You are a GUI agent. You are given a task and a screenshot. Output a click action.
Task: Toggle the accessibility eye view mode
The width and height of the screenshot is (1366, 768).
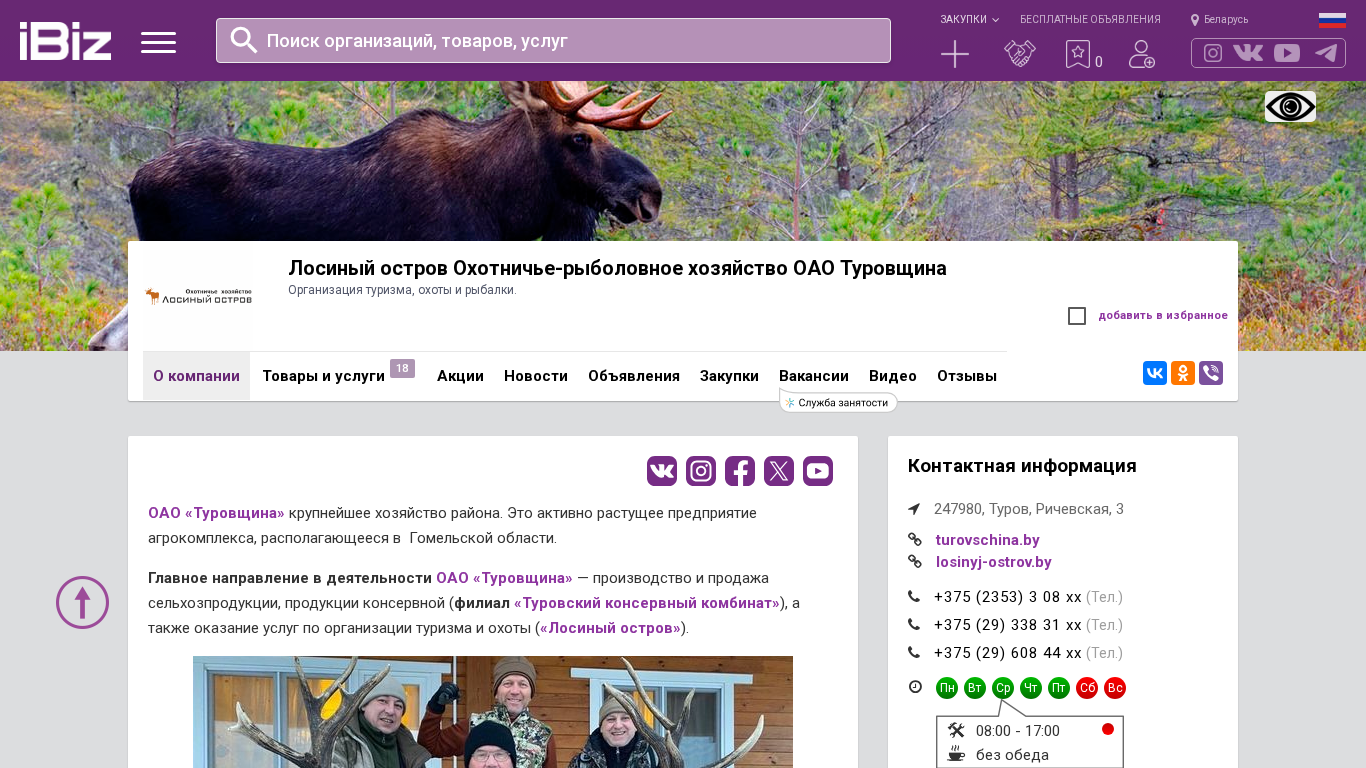click(x=1290, y=106)
